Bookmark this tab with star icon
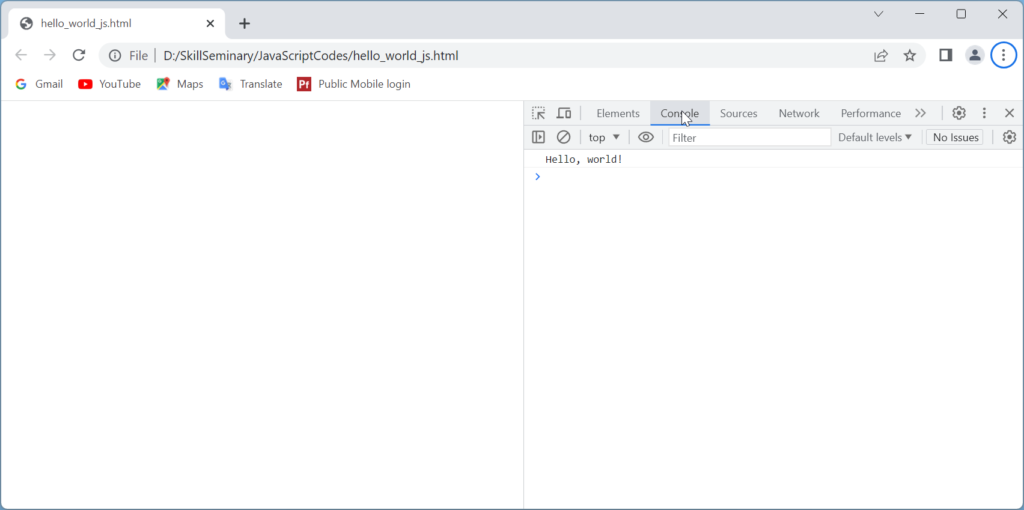Screen dimensions: 1024x510 [x=910, y=56]
